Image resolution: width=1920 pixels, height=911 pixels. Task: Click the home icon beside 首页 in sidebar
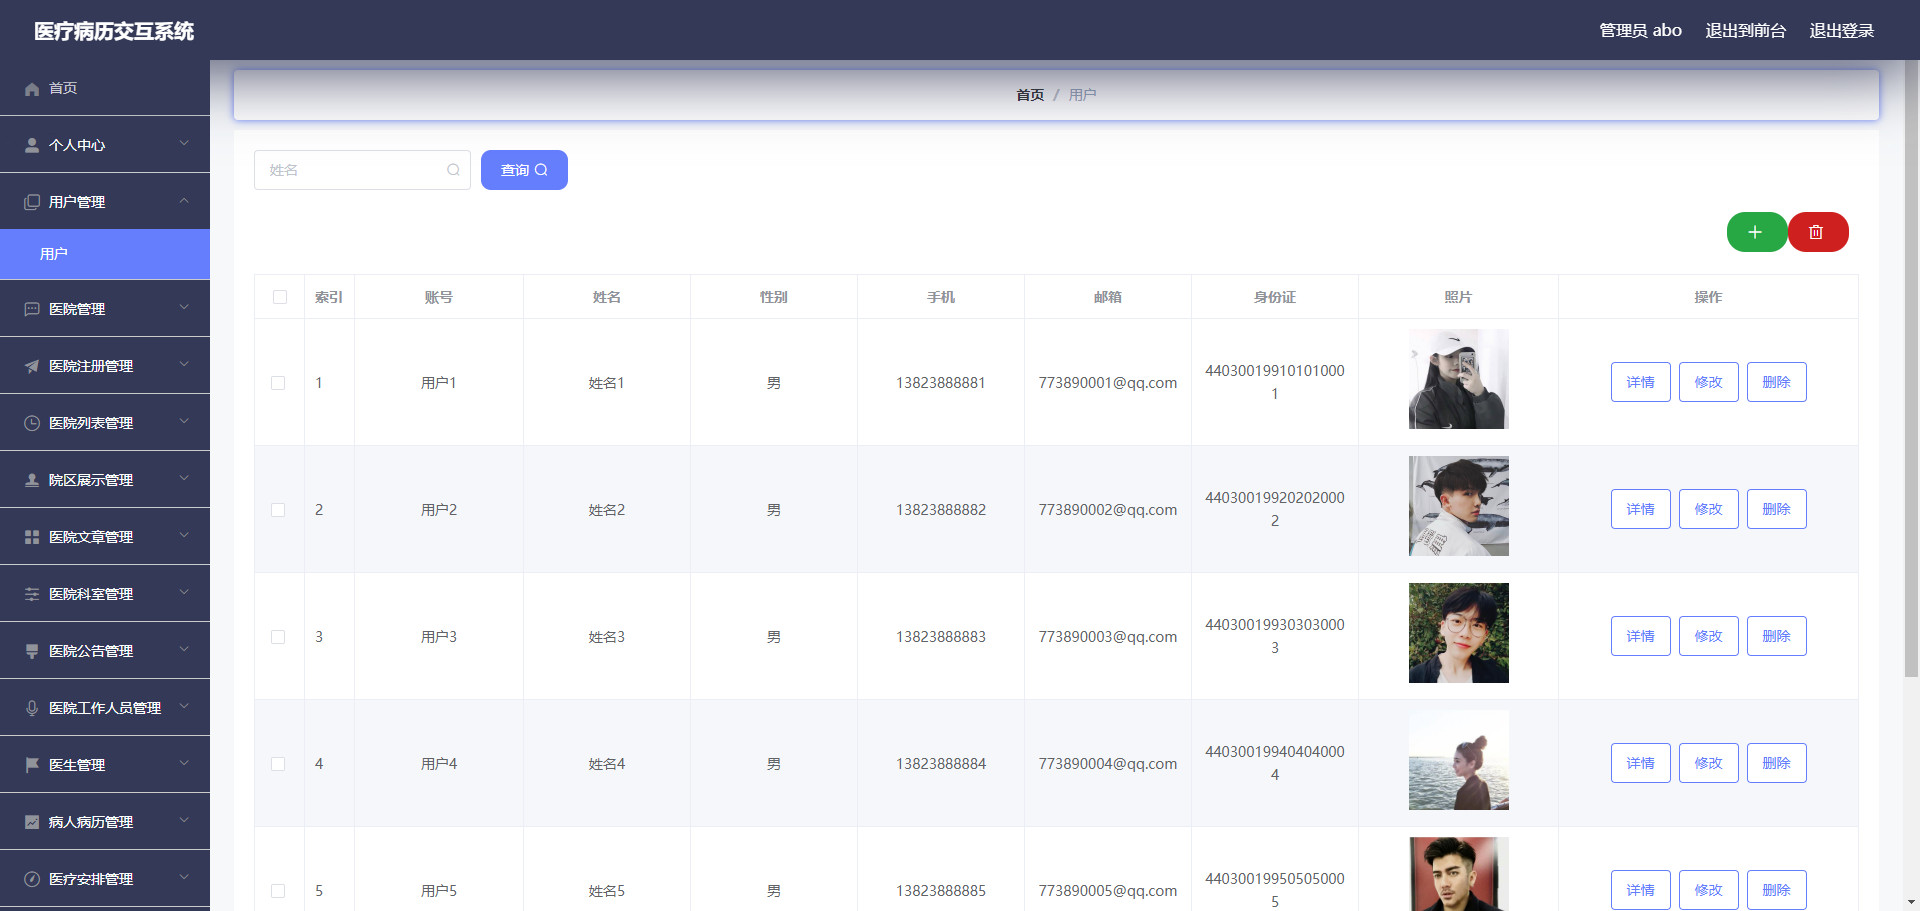32,89
